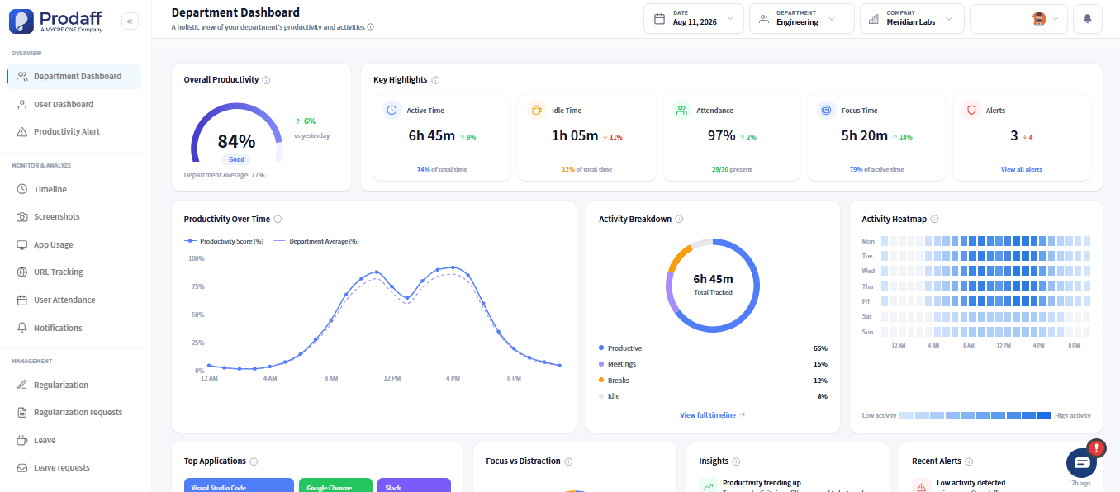
Task: Click info icon next to Overall Productivity
Action: coord(266,80)
